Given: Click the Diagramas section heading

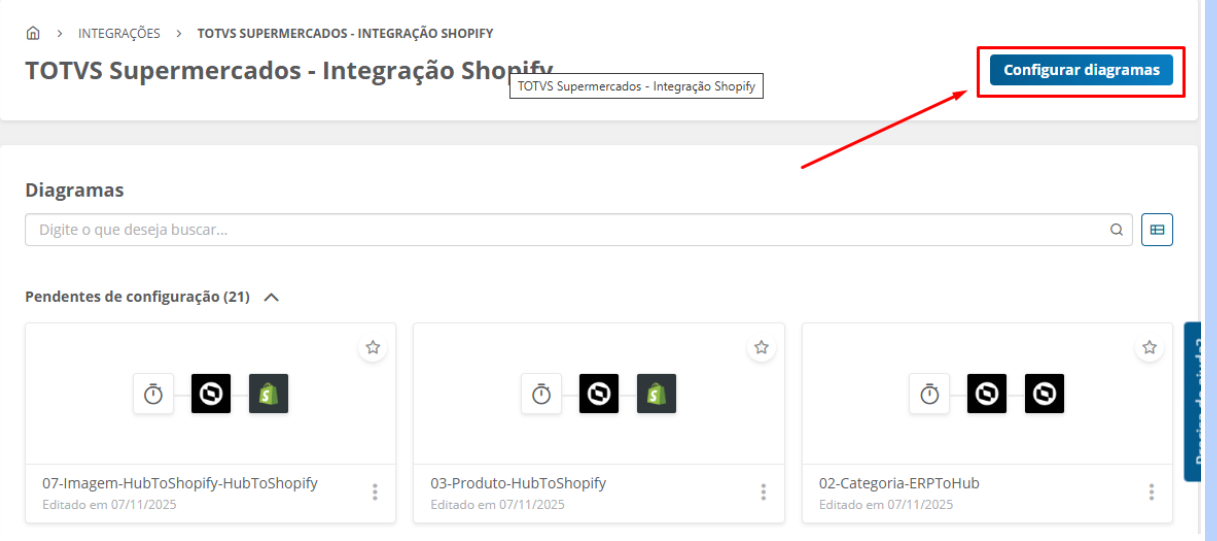Looking at the screenshot, I should pos(74,190).
